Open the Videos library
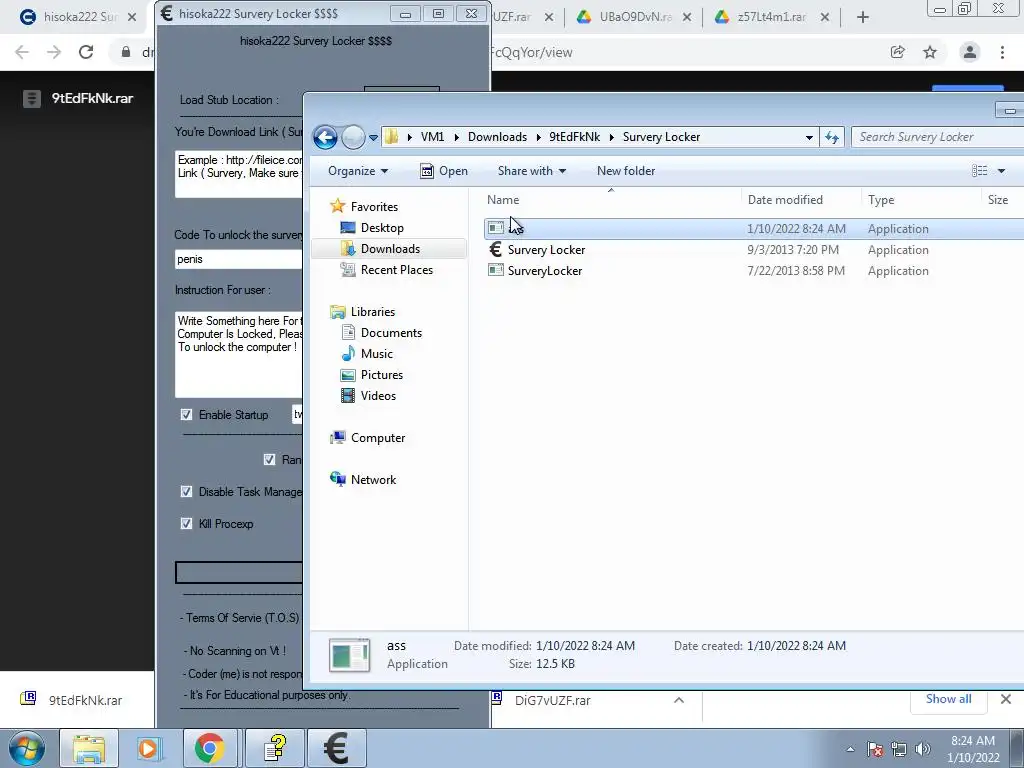This screenshot has width=1024, height=768. point(378,396)
